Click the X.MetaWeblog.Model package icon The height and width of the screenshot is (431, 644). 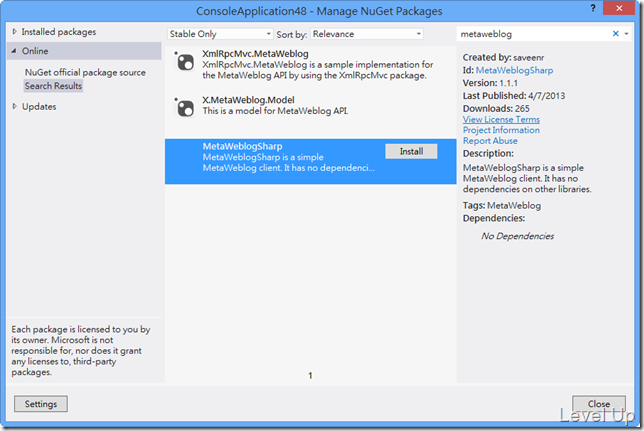tap(185, 108)
